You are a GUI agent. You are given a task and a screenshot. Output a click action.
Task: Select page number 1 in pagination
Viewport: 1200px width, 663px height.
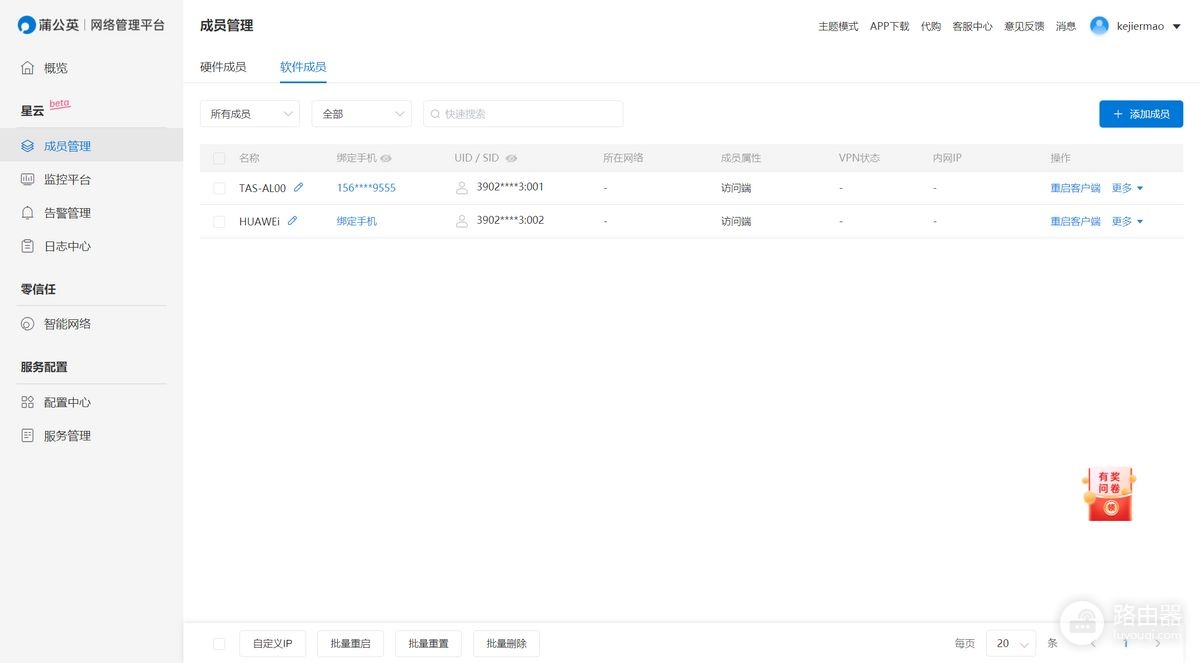click(1125, 643)
